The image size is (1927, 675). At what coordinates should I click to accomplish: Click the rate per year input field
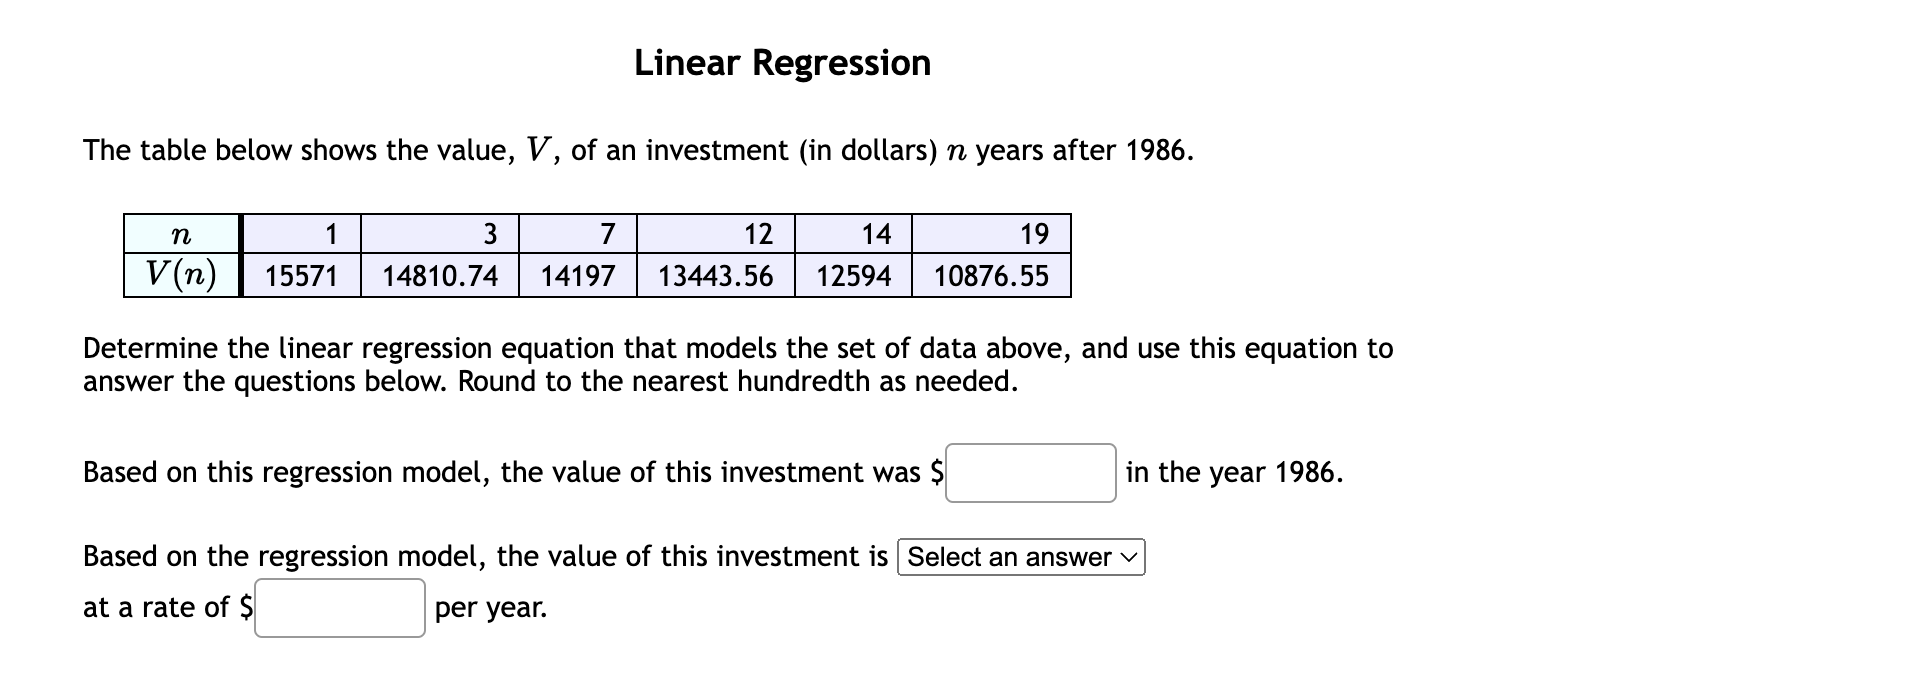340,607
